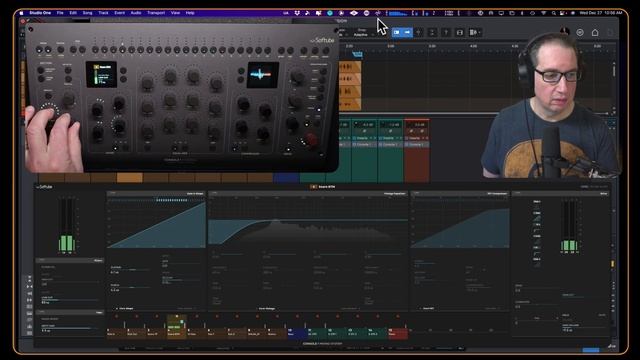Screen dimensions: 640x360
Task: Open the Song menu
Action: (87, 13)
